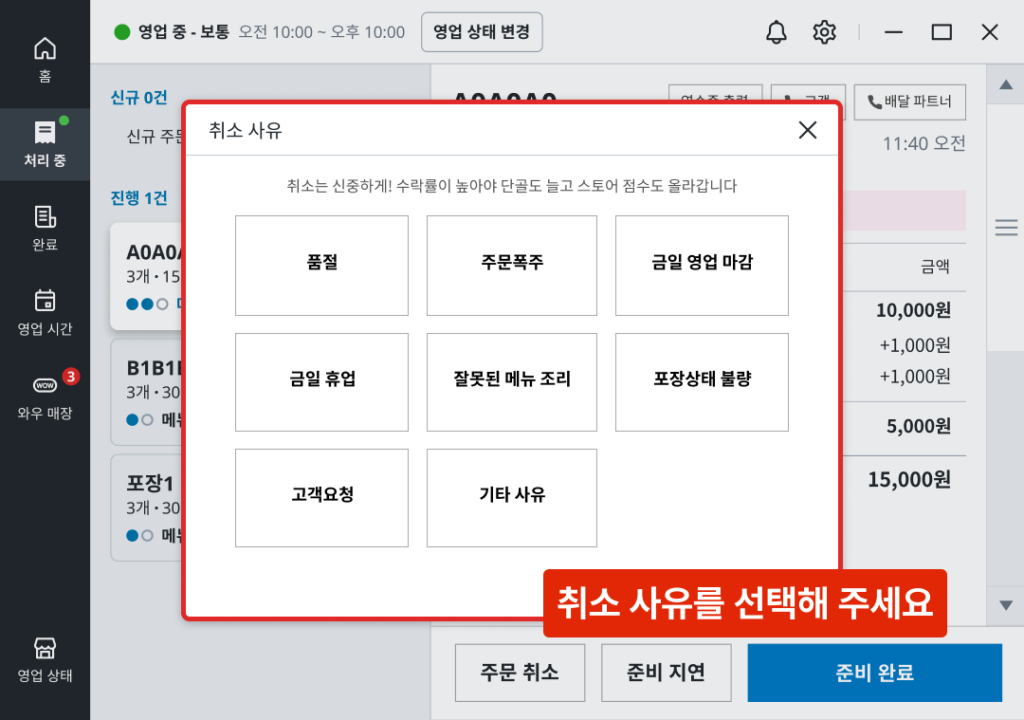Choose 금일 영업 마감 reason
The image size is (1024, 720).
click(702, 265)
